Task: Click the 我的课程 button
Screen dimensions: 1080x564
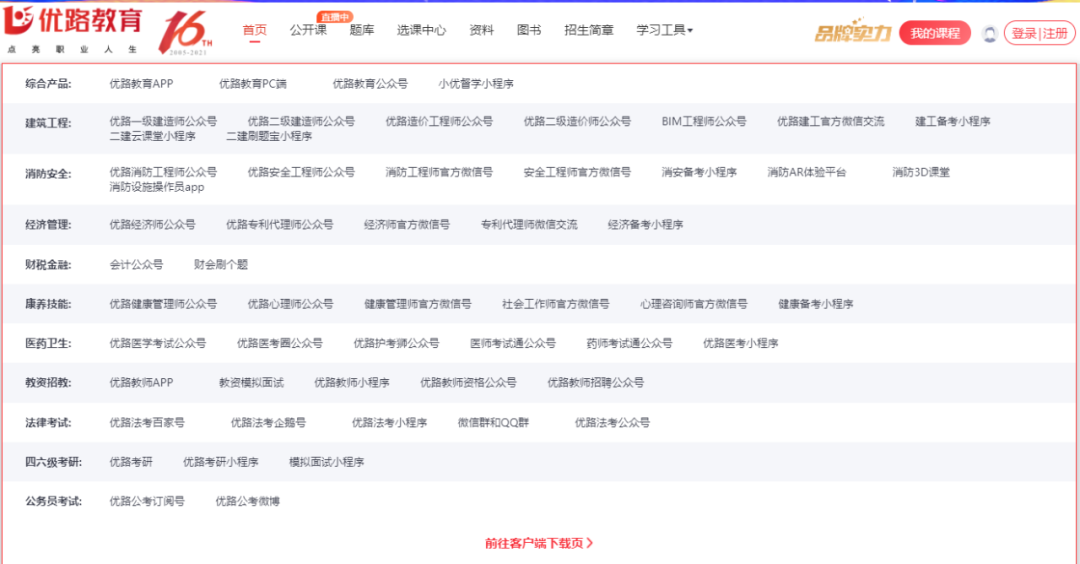Action: [x=935, y=33]
